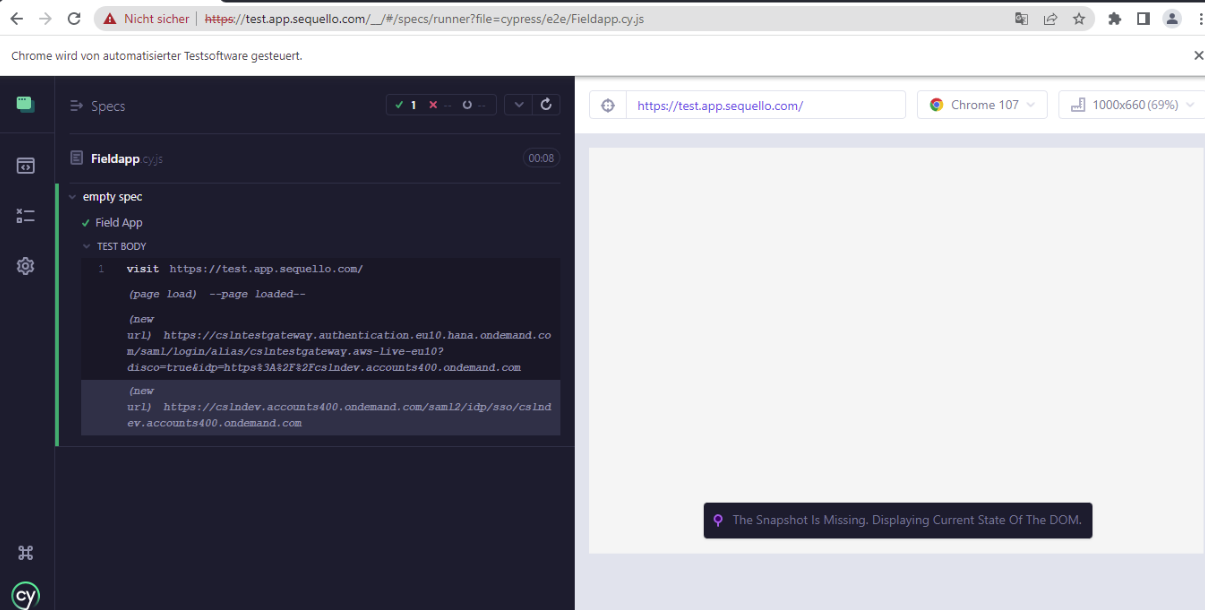Click the Google Translate icon in address bar

(1021, 18)
